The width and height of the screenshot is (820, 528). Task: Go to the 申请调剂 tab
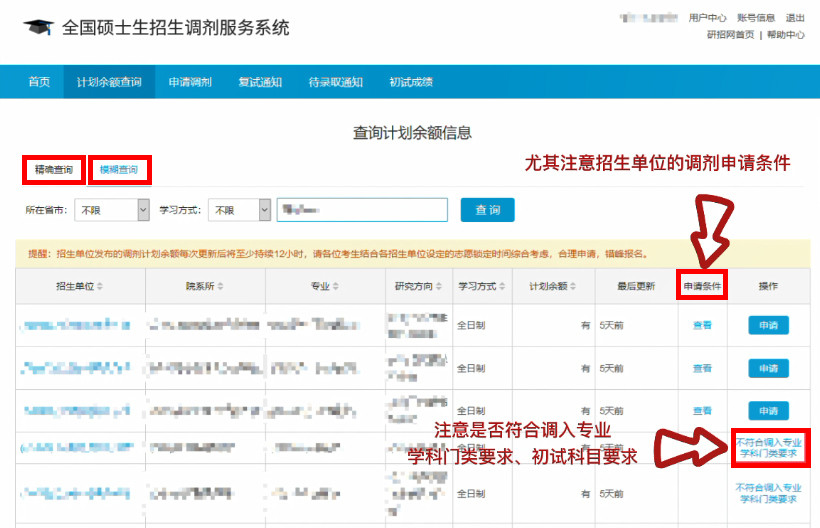click(190, 82)
